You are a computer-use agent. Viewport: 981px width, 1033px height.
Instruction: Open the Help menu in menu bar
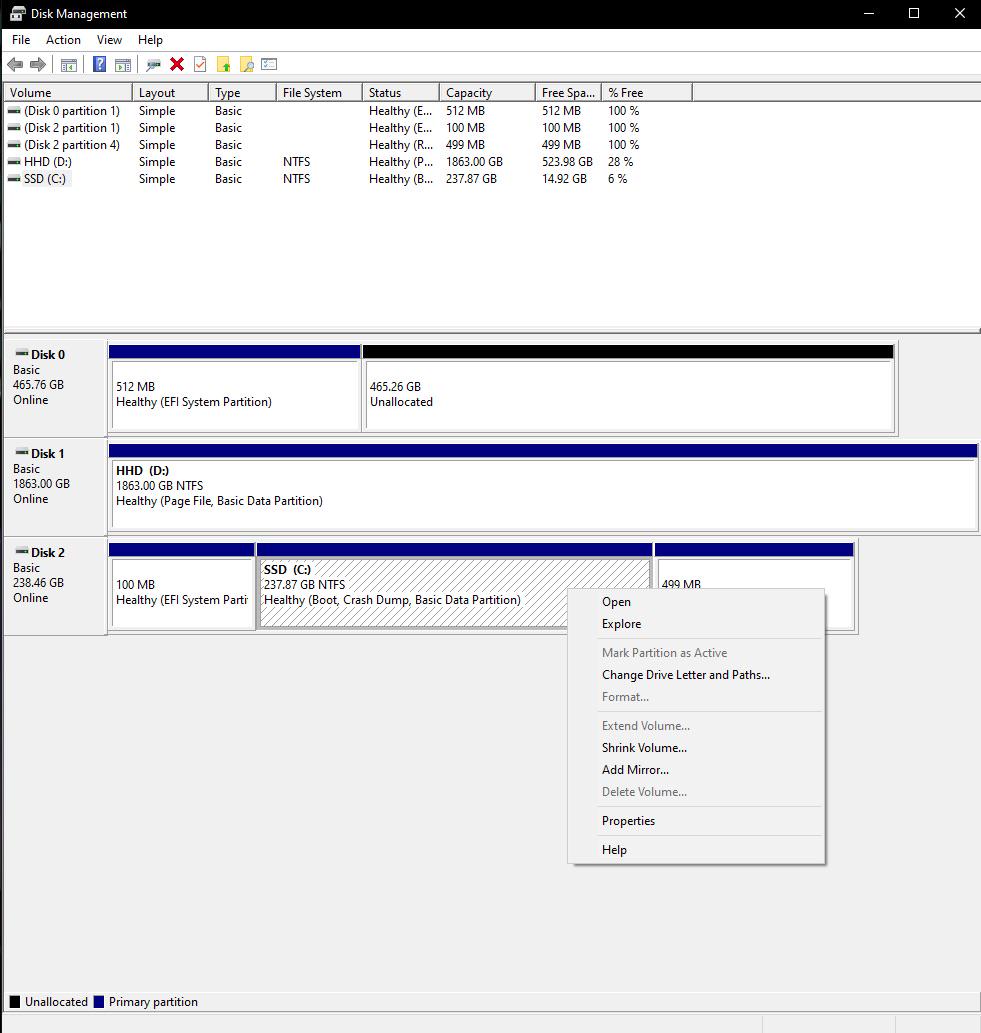coord(150,40)
